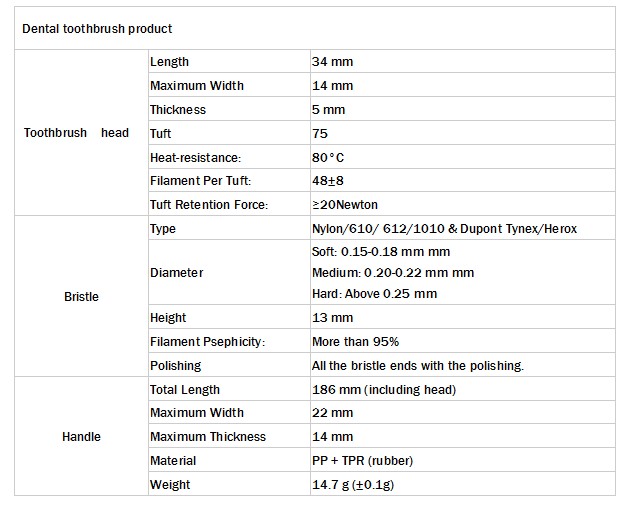Select the 'Filament Psephicity:' label
The height and width of the screenshot is (513, 636).
(x=207, y=342)
